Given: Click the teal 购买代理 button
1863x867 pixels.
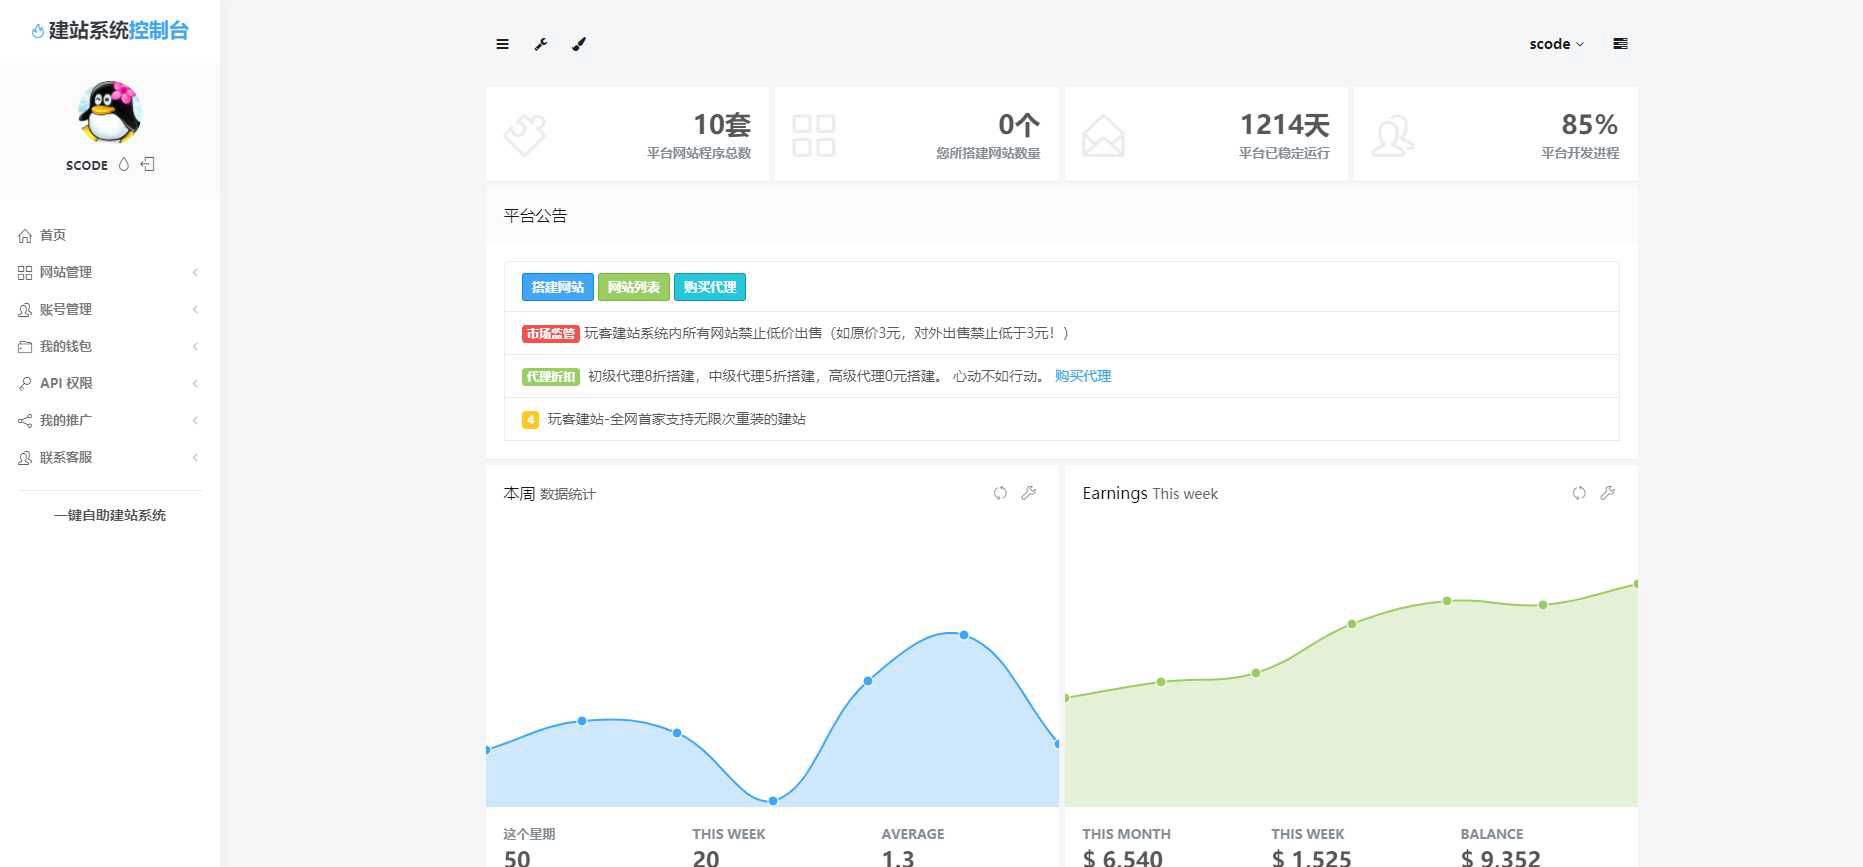Looking at the screenshot, I should tap(710, 287).
